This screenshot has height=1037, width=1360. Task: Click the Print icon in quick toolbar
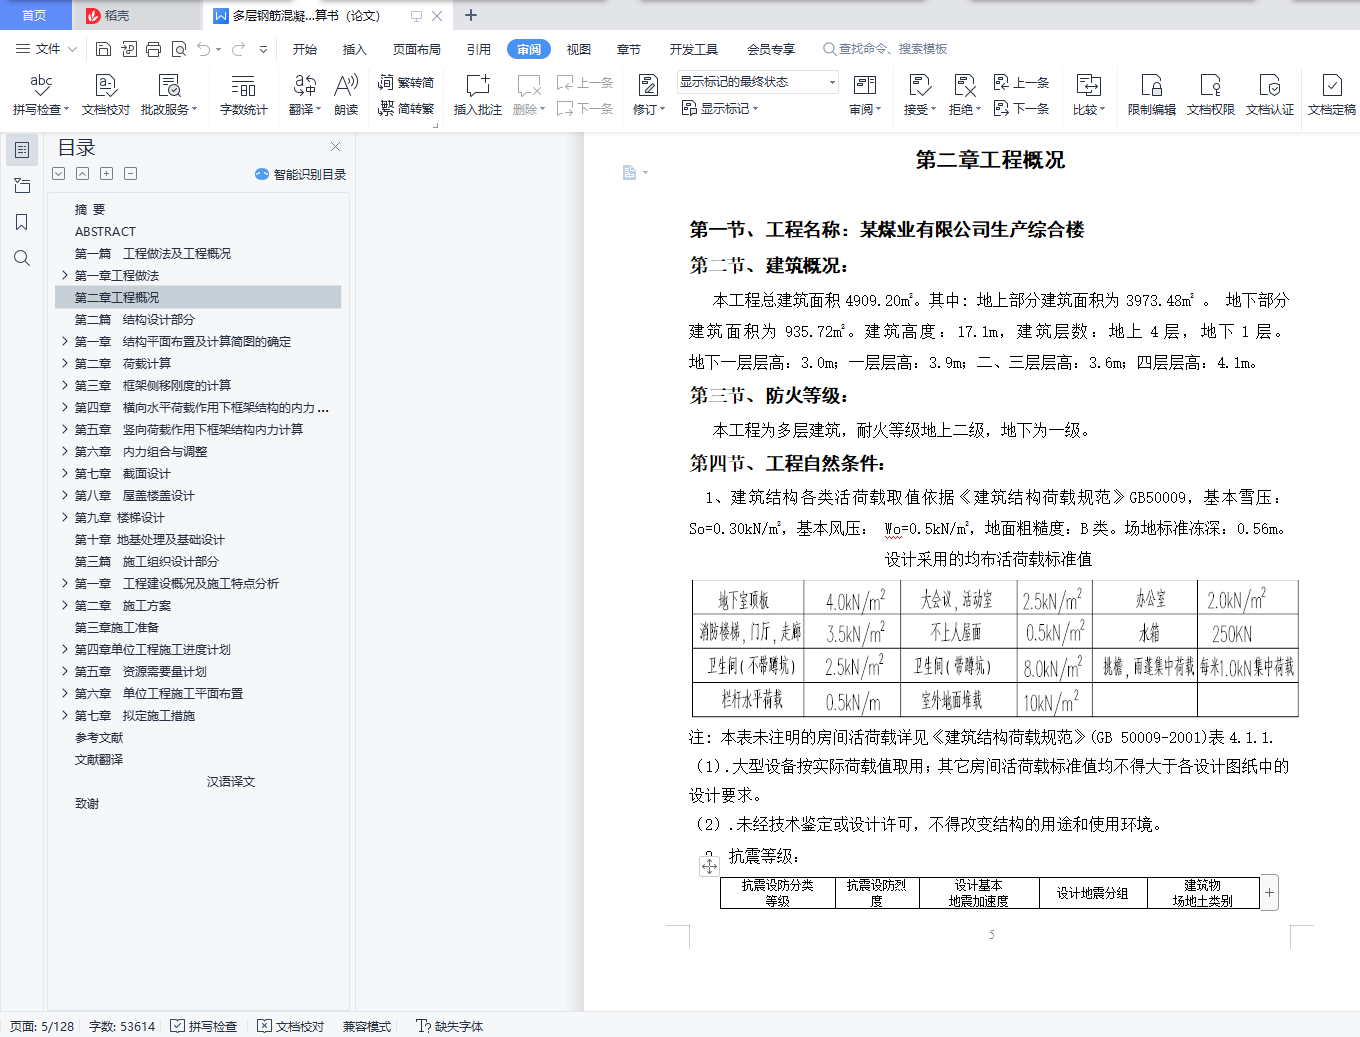[x=153, y=49]
